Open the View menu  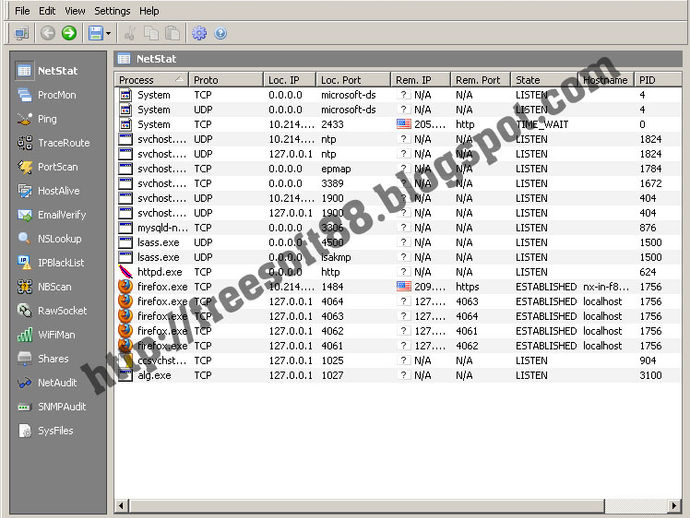tap(75, 11)
